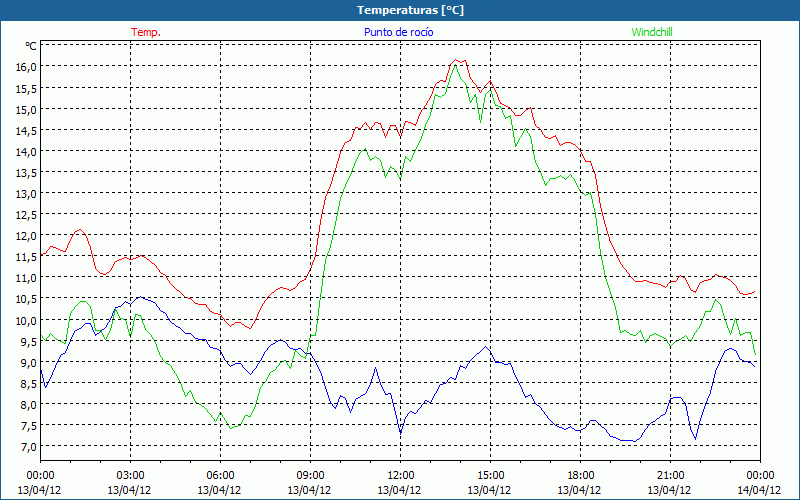Screen dimensions: 800x500
Task: Click the '16,0' y-axis value
Action: pyautogui.click(x=27, y=67)
